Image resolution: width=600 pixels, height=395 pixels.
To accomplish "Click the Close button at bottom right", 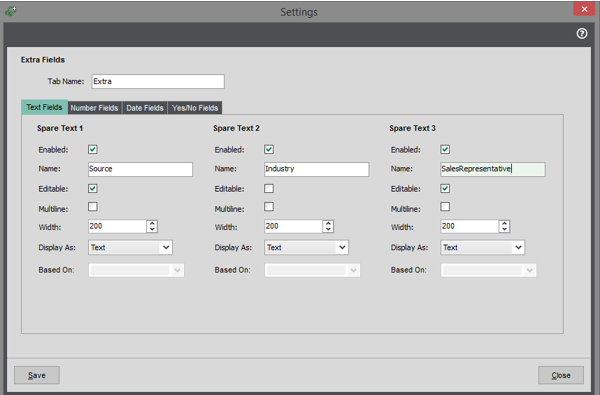I will 561,375.
